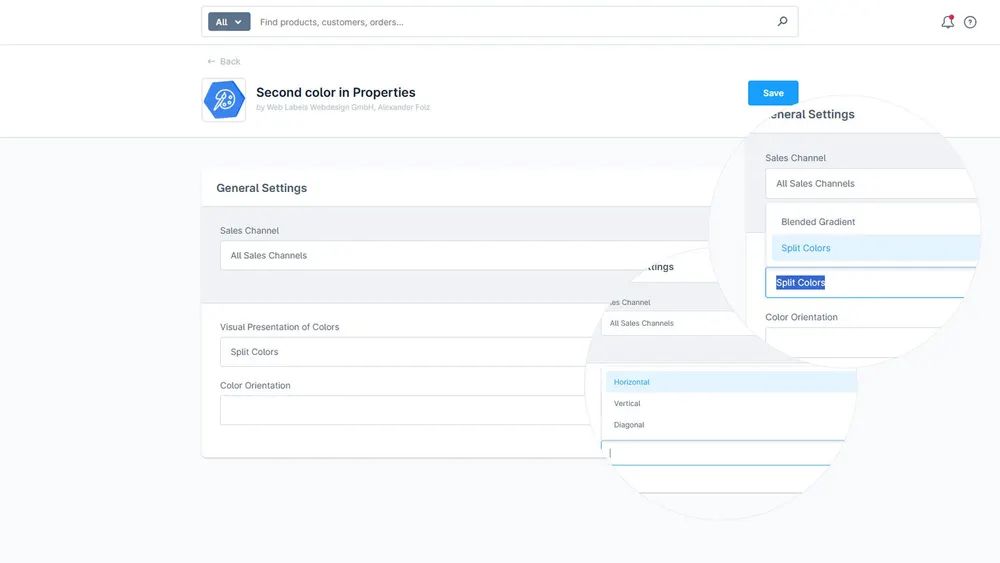Click the magnified All Sales Channels field
The width and height of the screenshot is (1000, 563).
pyautogui.click(x=871, y=184)
